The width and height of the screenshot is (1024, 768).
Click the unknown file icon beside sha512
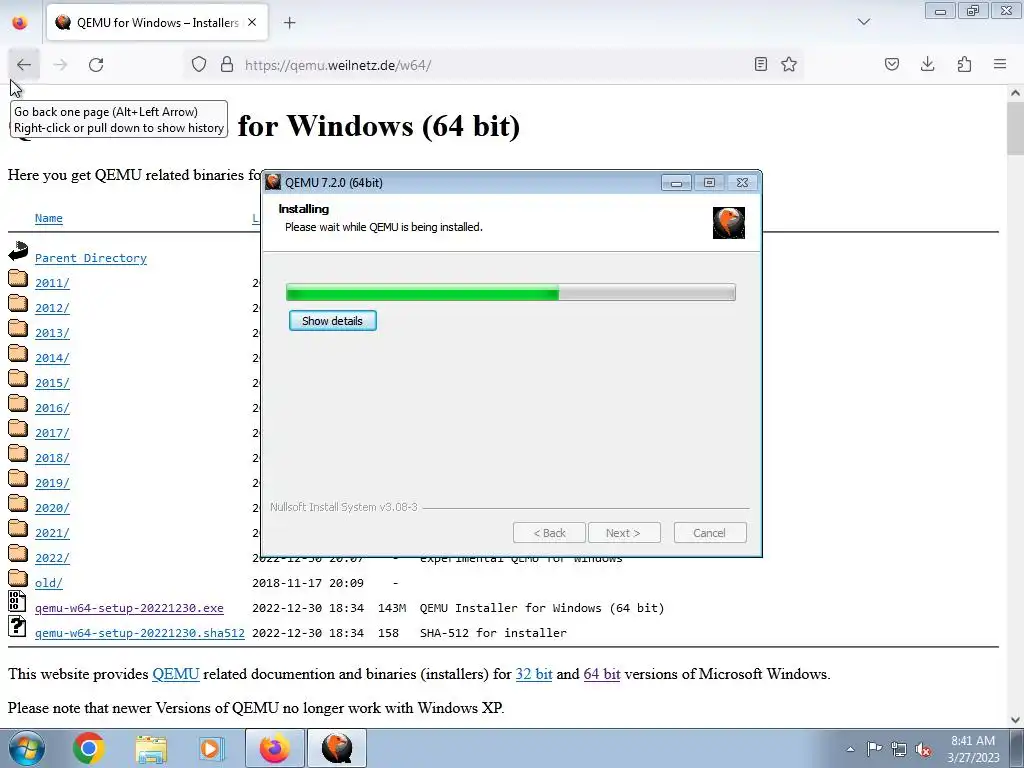pyautogui.click(x=17, y=626)
